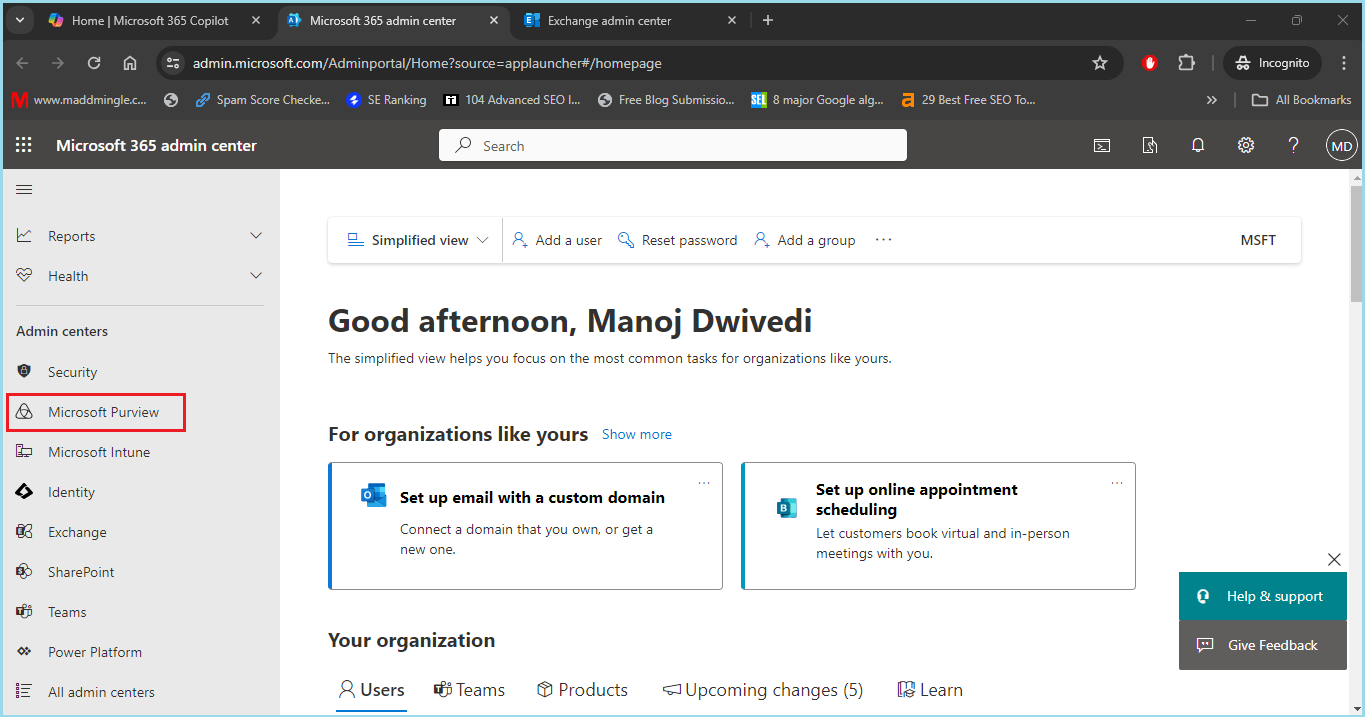Open All admin centers link

pyautogui.click(x=101, y=692)
